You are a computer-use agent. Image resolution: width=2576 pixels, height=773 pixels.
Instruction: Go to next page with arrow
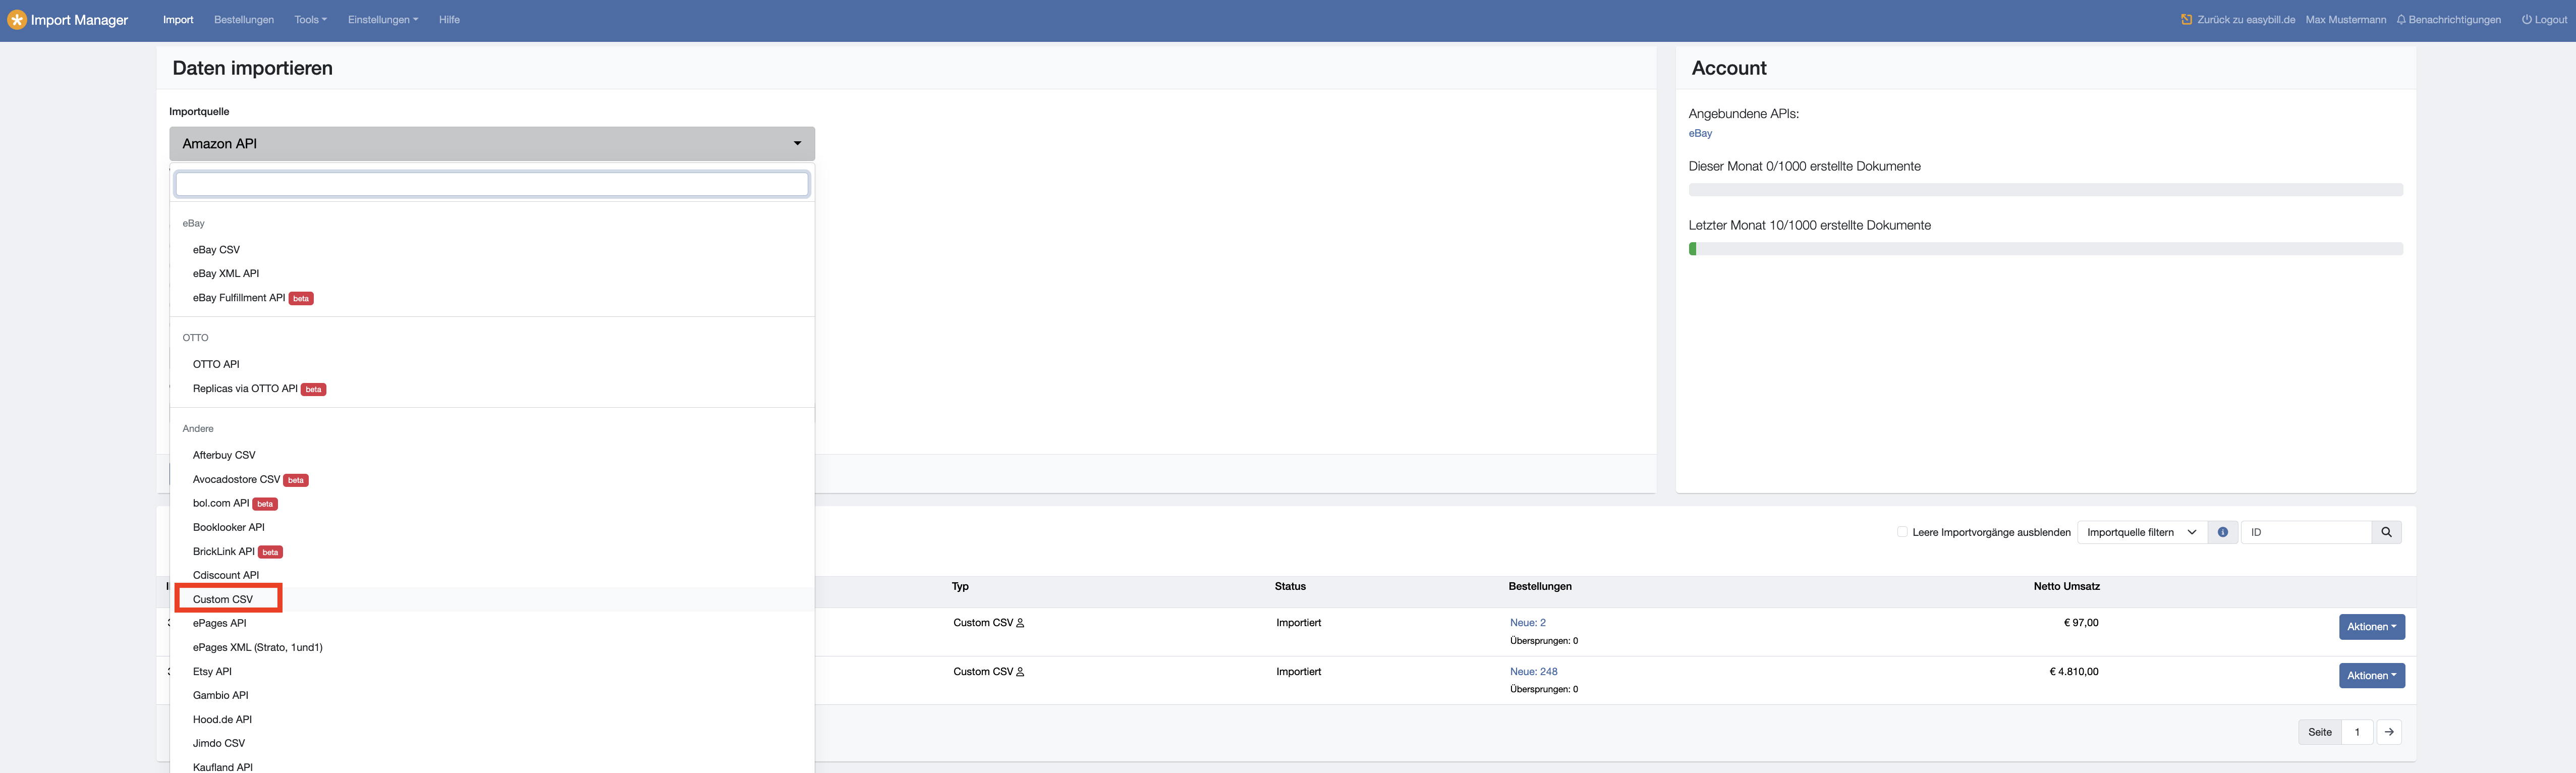(2388, 732)
